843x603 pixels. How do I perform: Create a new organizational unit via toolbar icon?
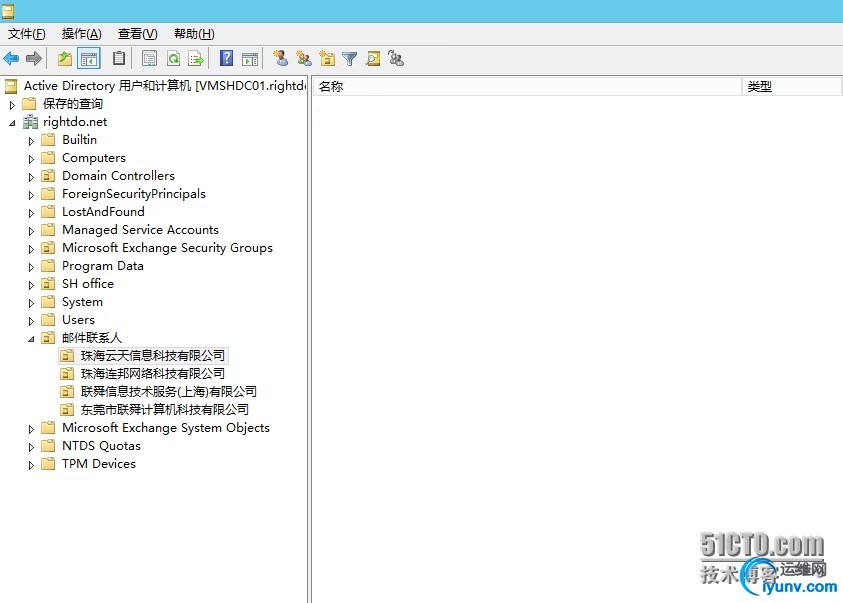click(x=327, y=58)
